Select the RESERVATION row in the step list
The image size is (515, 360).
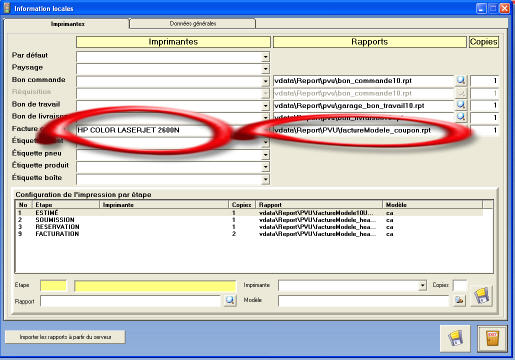pyautogui.click(x=249, y=227)
